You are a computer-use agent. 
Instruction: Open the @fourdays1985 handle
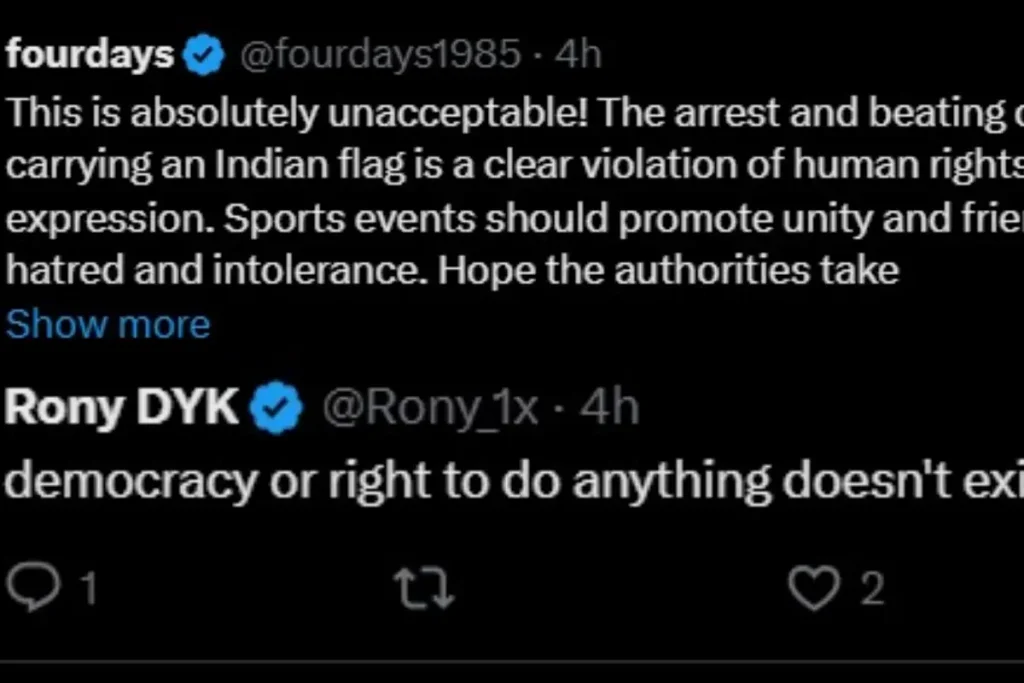pos(381,54)
